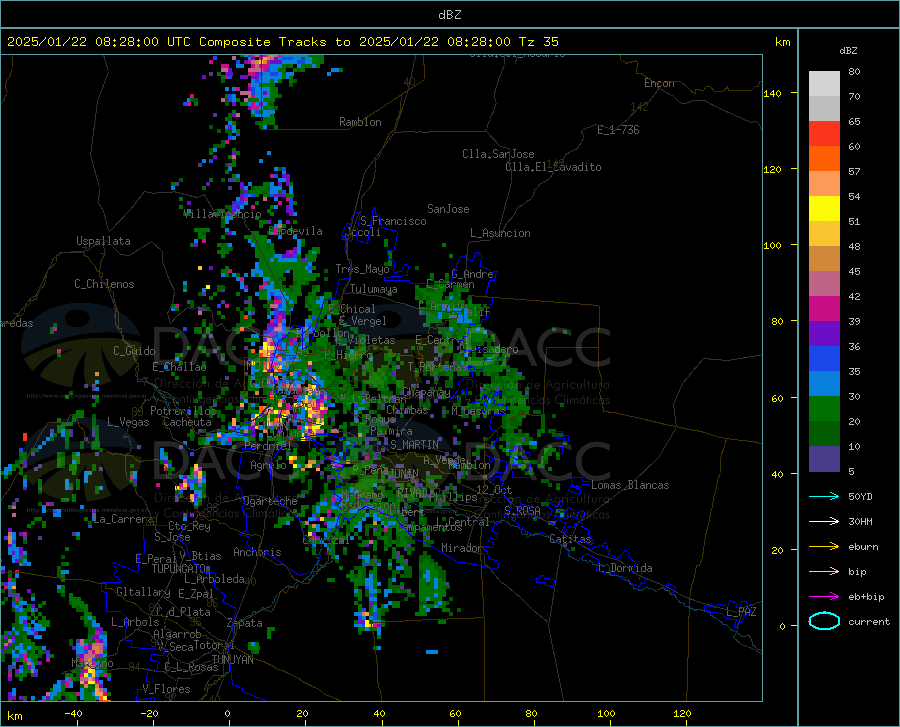Click the 'Anchoris' map label
Screen dimensions: 900x727
pos(257,553)
